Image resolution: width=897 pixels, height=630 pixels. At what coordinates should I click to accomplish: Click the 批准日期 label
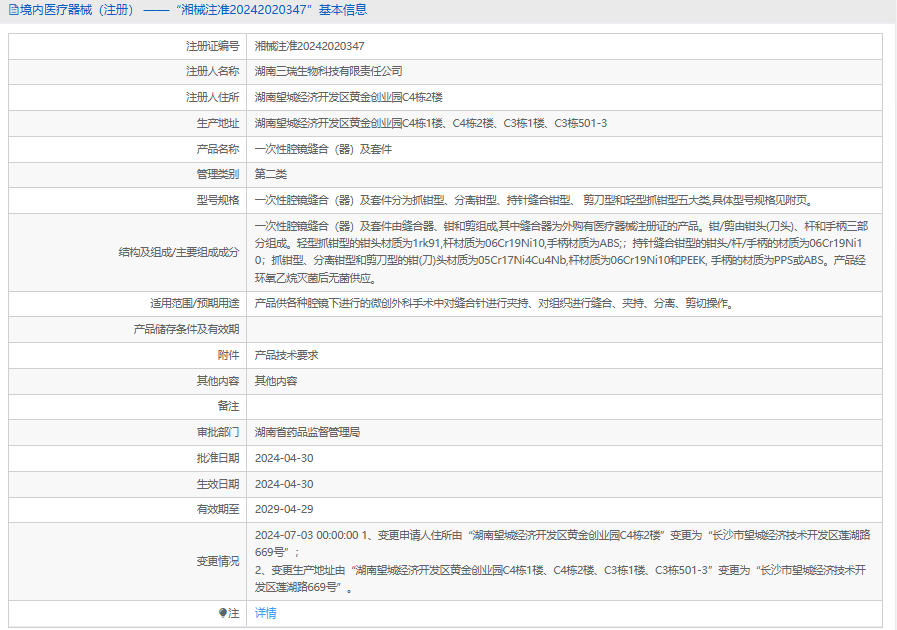218,458
